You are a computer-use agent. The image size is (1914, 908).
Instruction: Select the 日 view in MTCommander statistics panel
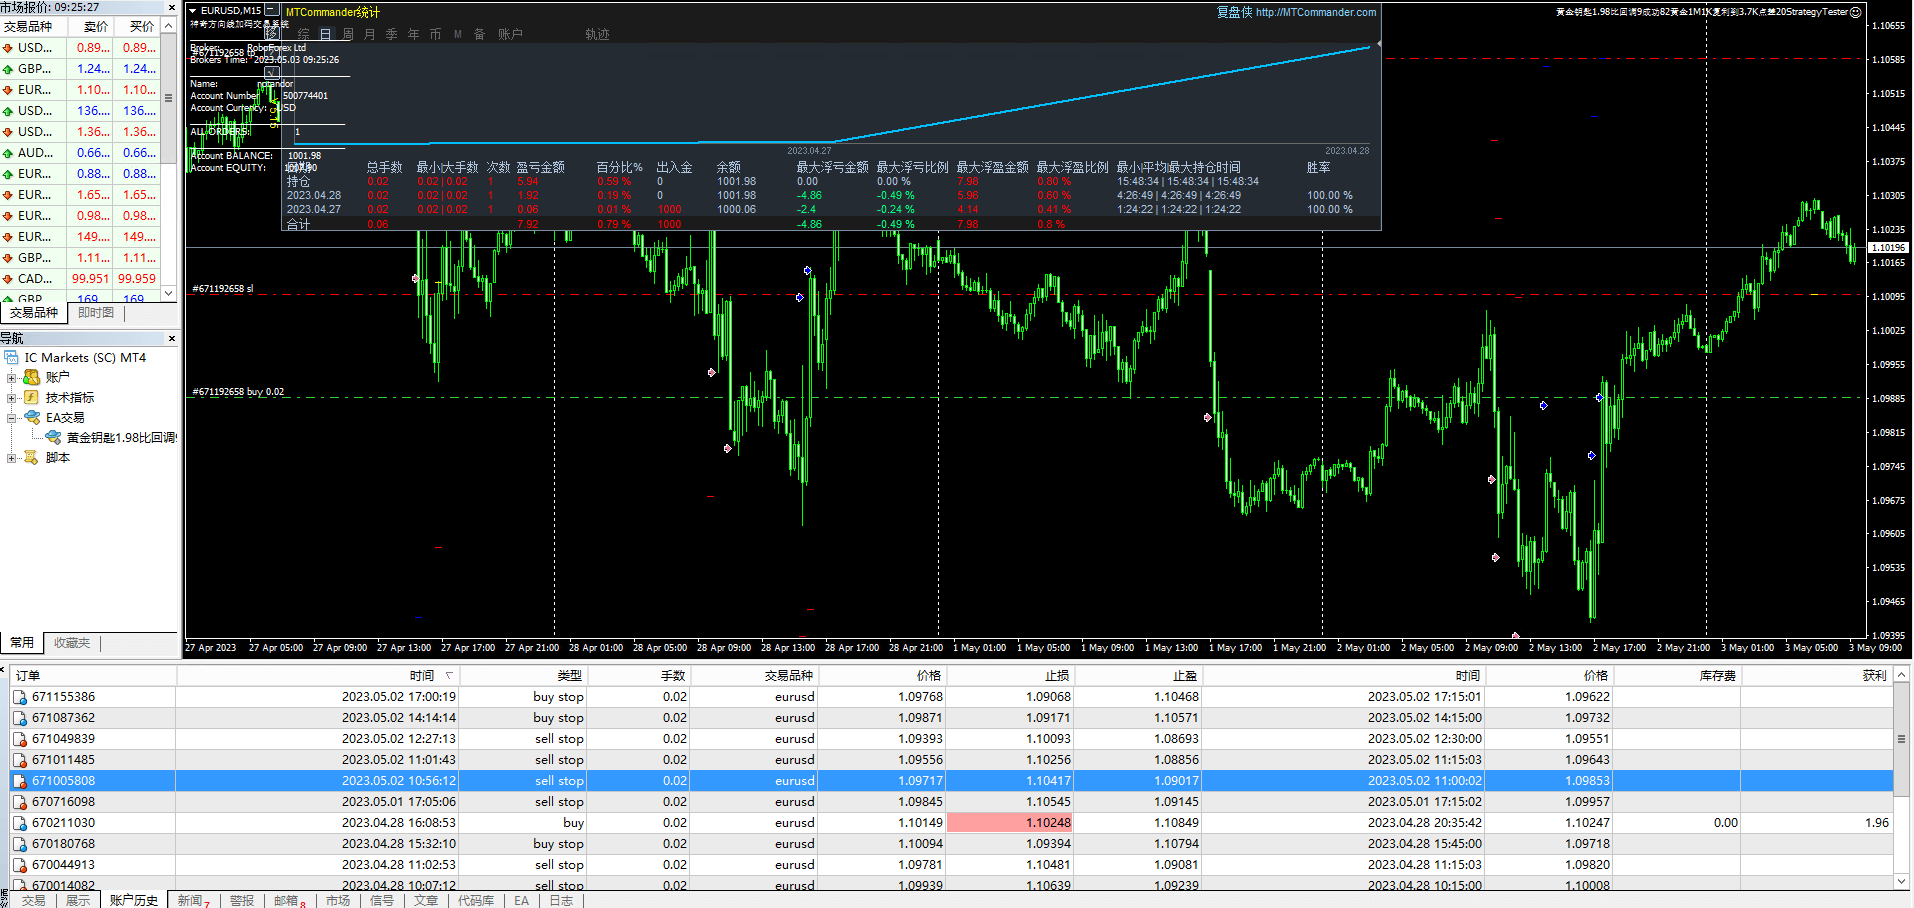[x=326, y=33]
